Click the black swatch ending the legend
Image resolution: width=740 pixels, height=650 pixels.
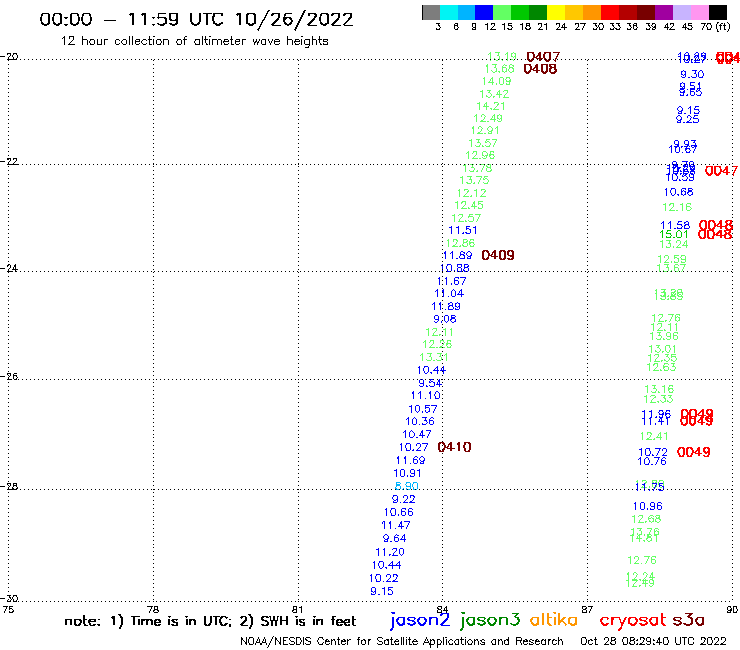718,12
